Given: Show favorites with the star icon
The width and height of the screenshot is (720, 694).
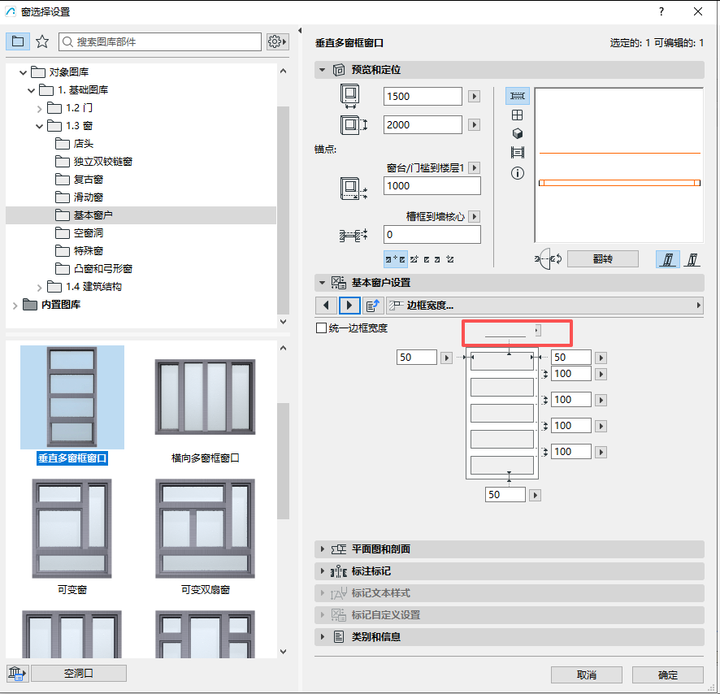Looking at the screenshot, I should 42,42.
